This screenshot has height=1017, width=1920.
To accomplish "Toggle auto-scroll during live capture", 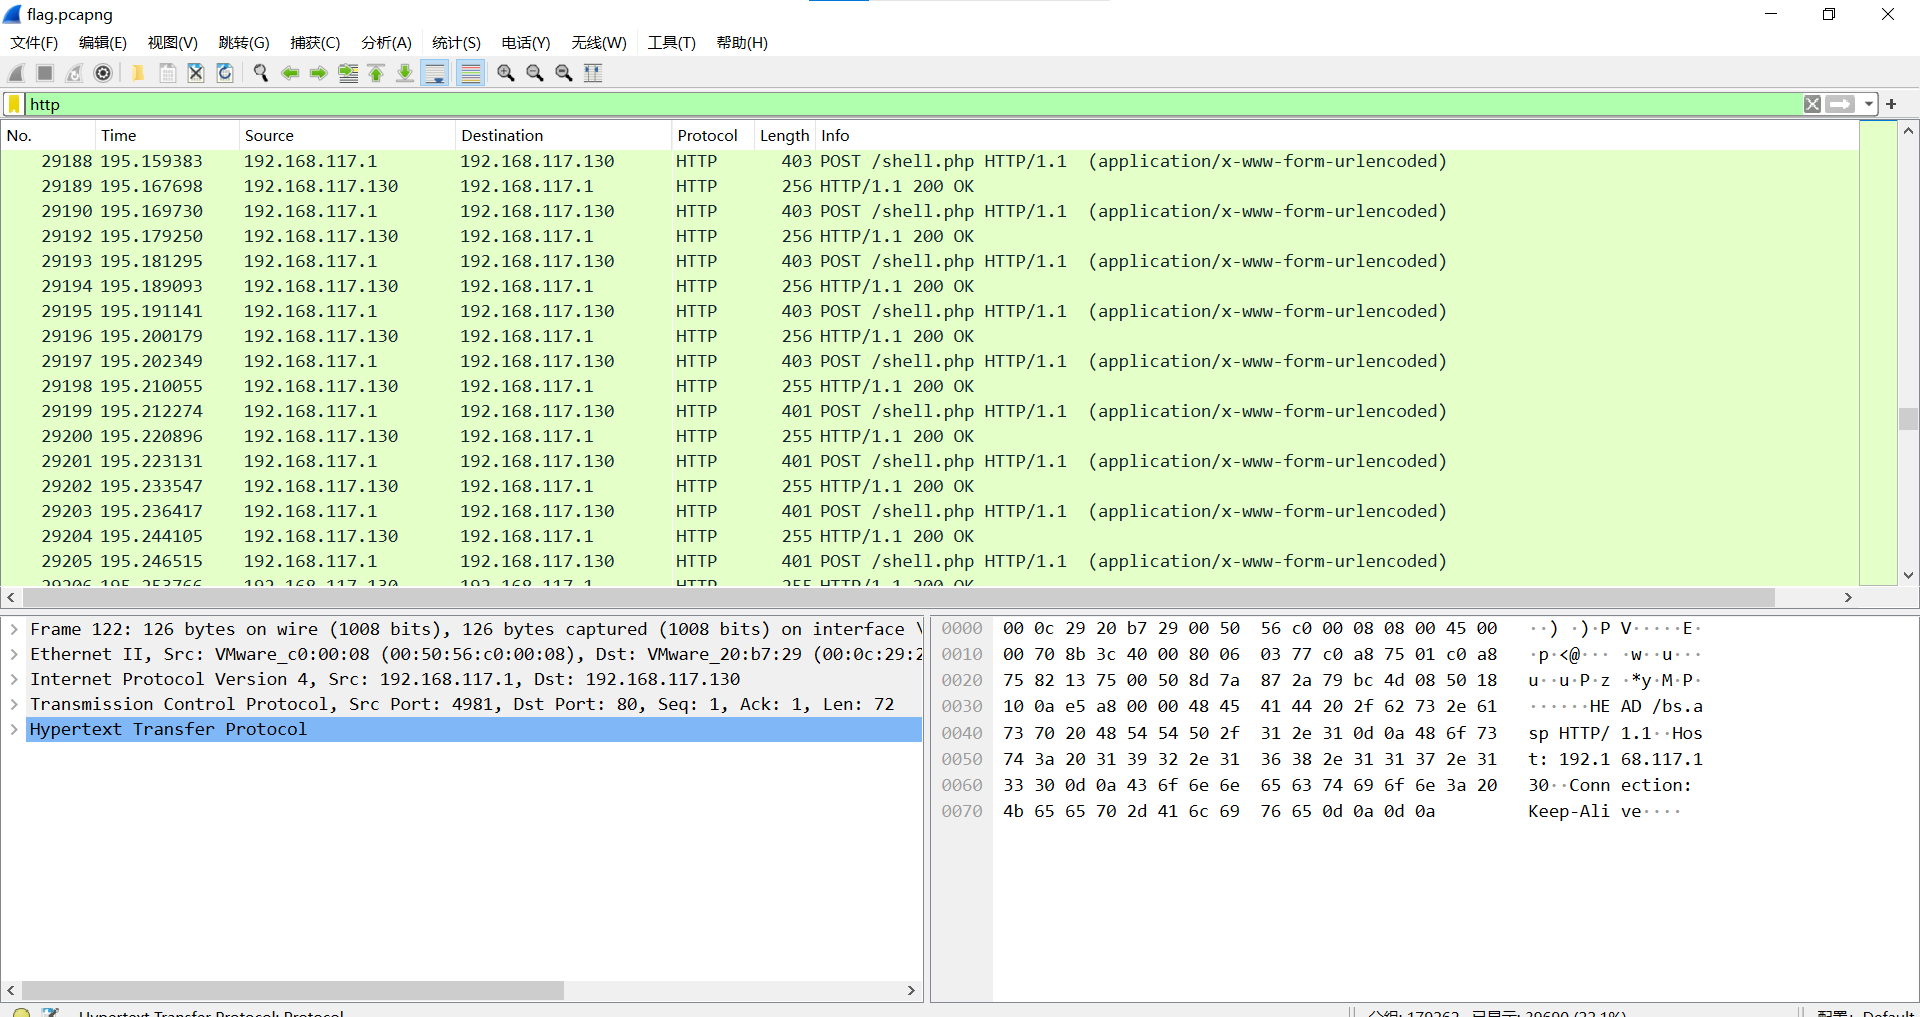I will (435, 73).
